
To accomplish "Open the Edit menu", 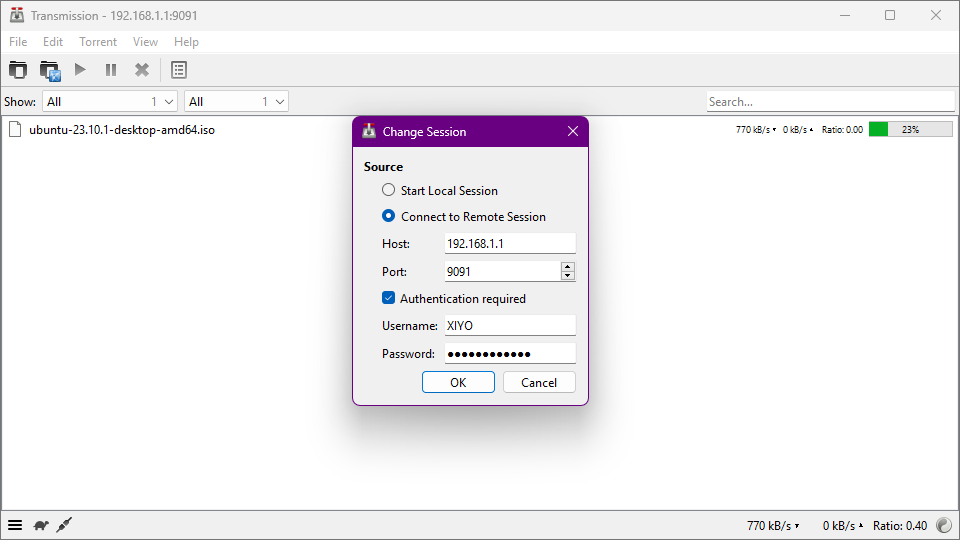I will [53, 42].
